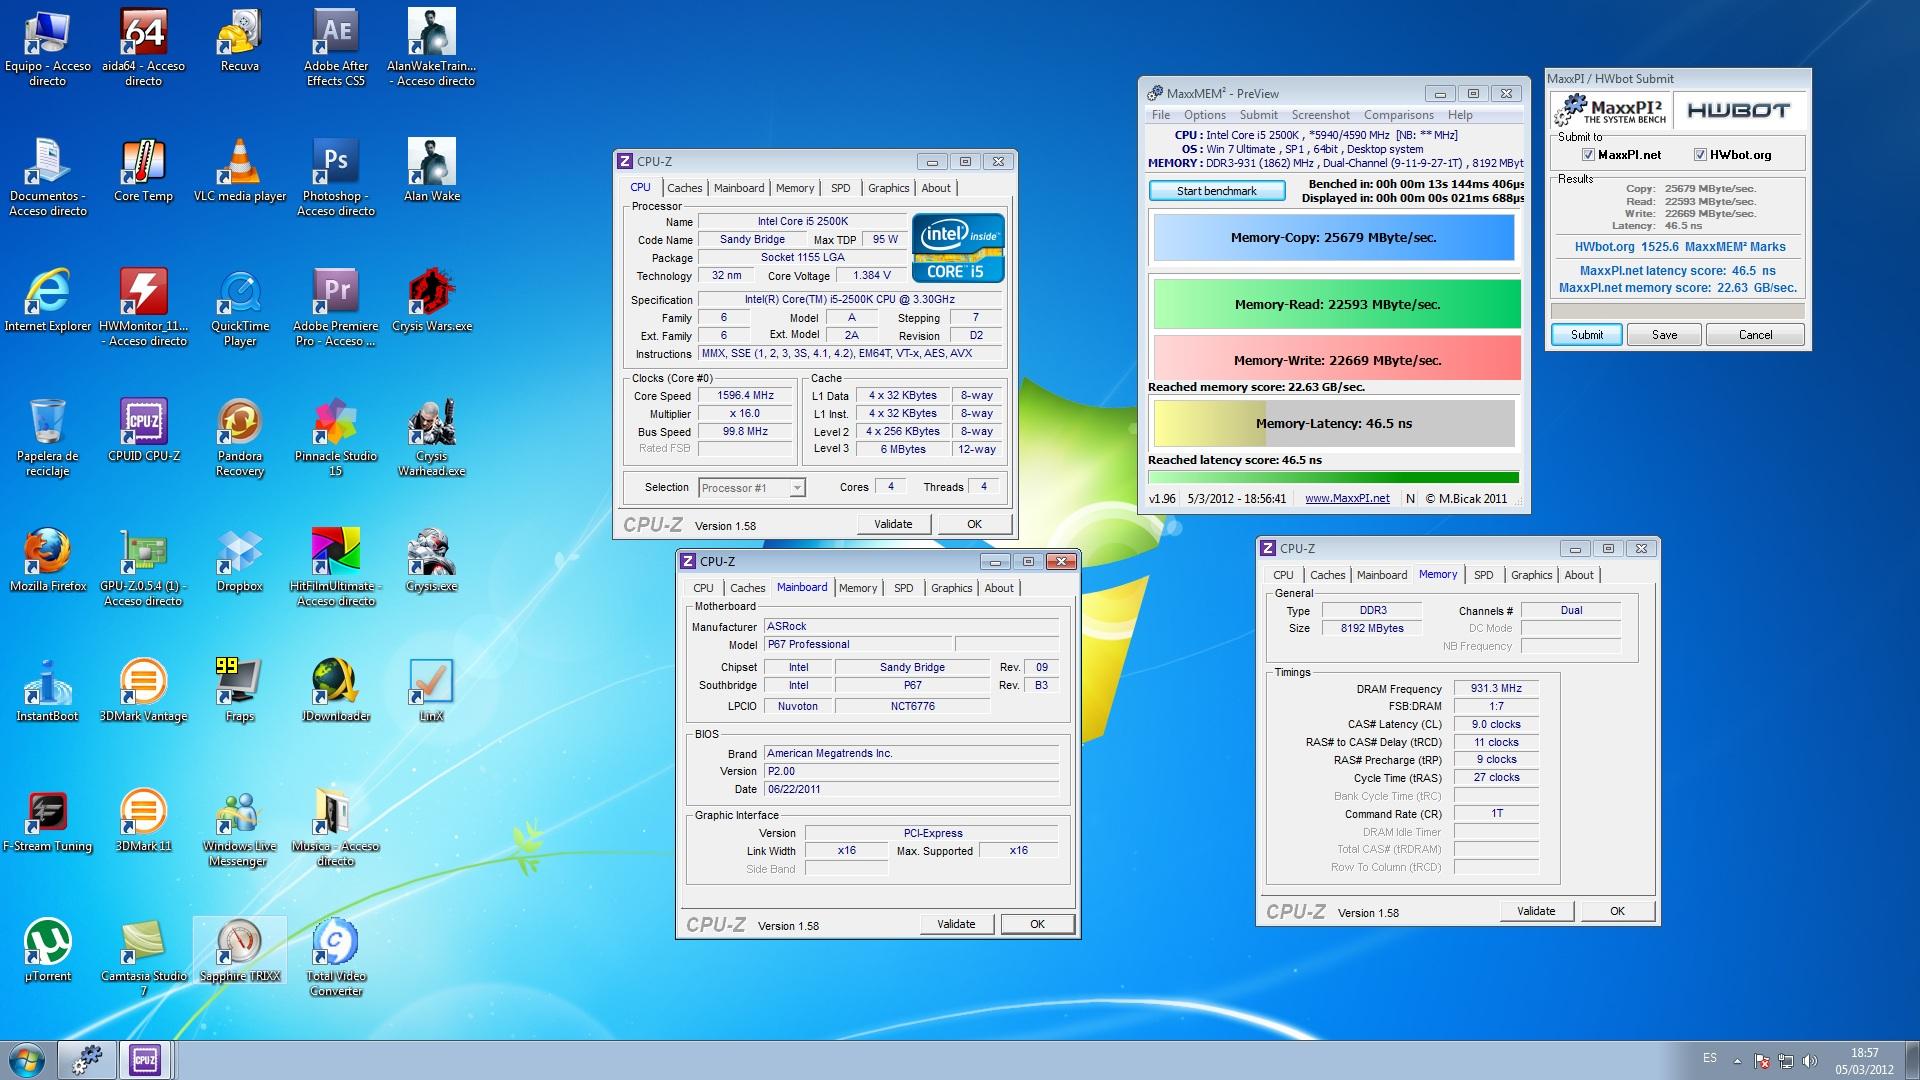Open Photoshop desktop shortcut
This screenshot has height=1080, width=1920.
[336, 177]
